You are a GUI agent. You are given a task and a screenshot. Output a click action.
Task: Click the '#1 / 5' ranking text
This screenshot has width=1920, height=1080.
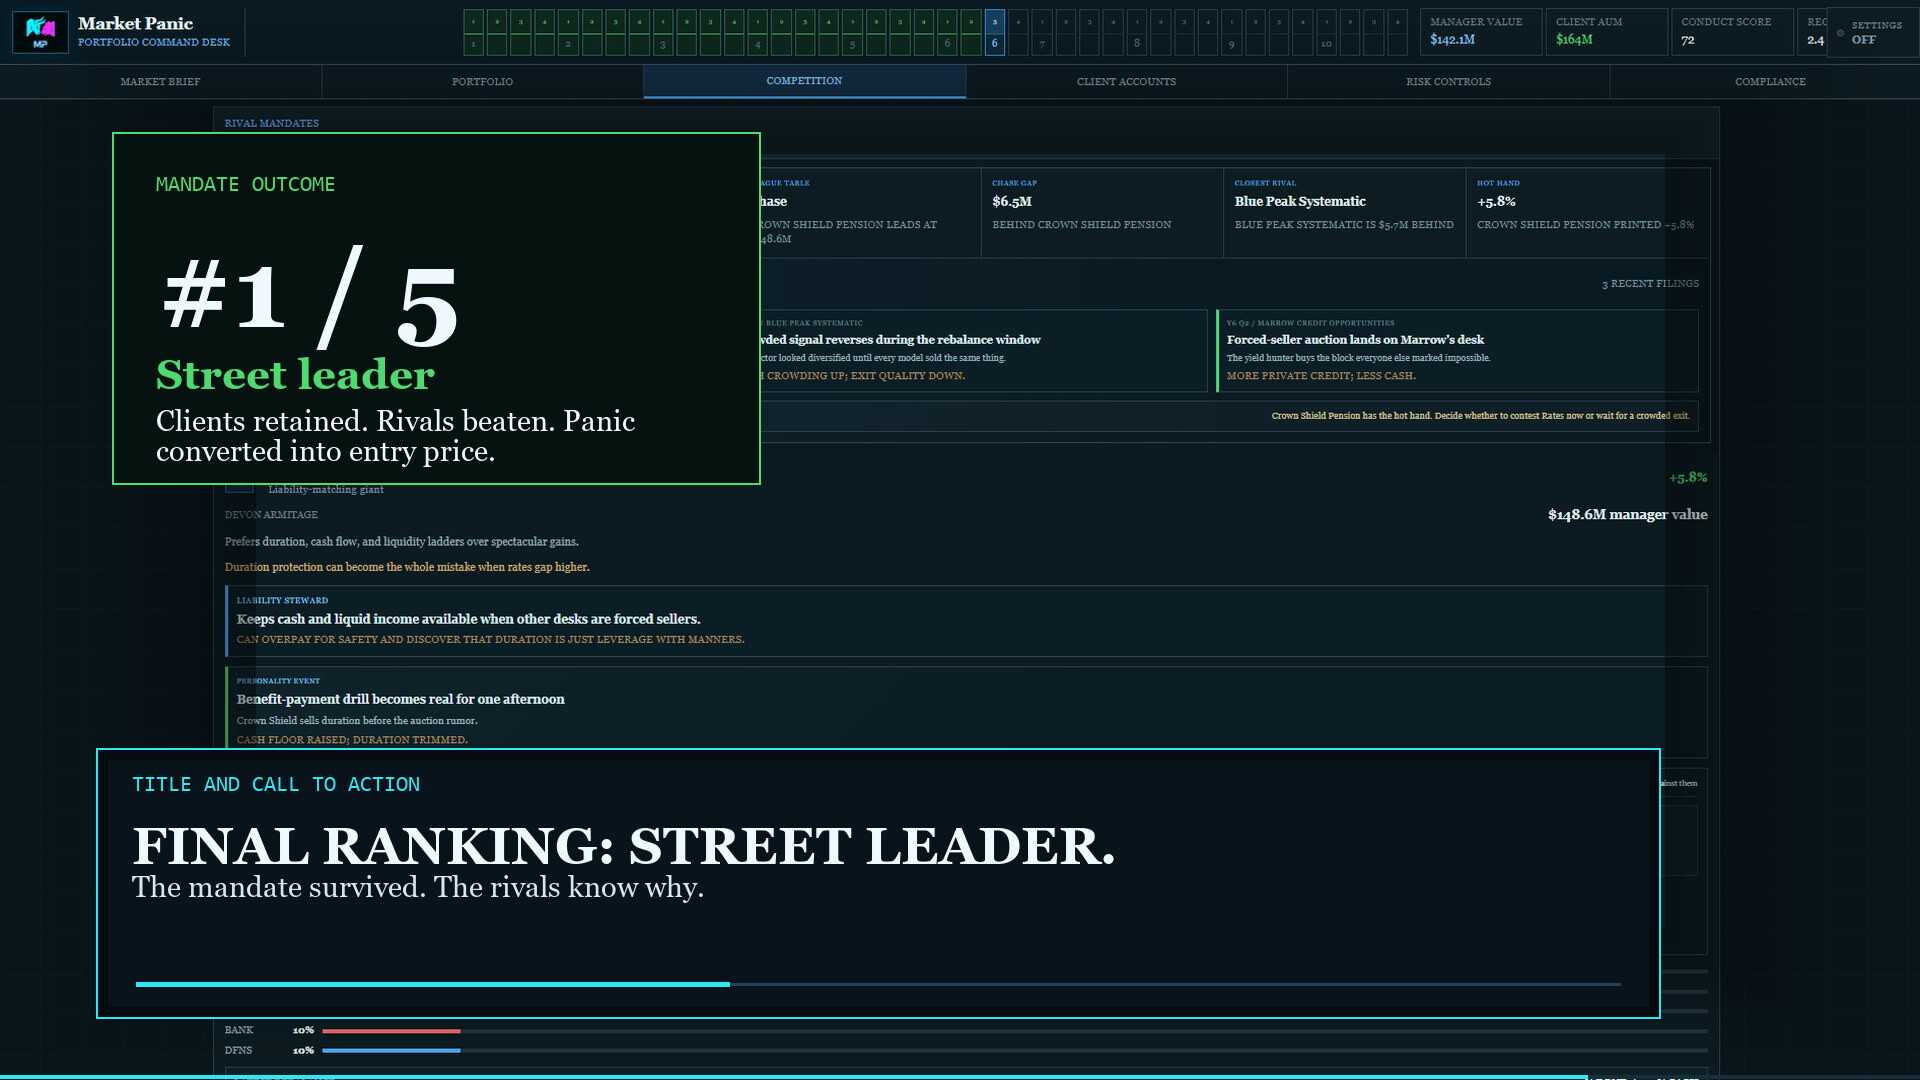pyautogui.click(x=311, y=297)
